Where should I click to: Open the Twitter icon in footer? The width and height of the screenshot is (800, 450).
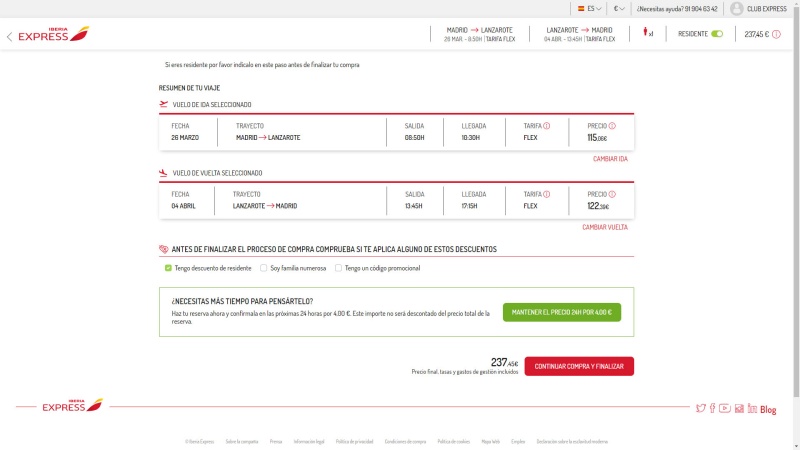point(700,408)
